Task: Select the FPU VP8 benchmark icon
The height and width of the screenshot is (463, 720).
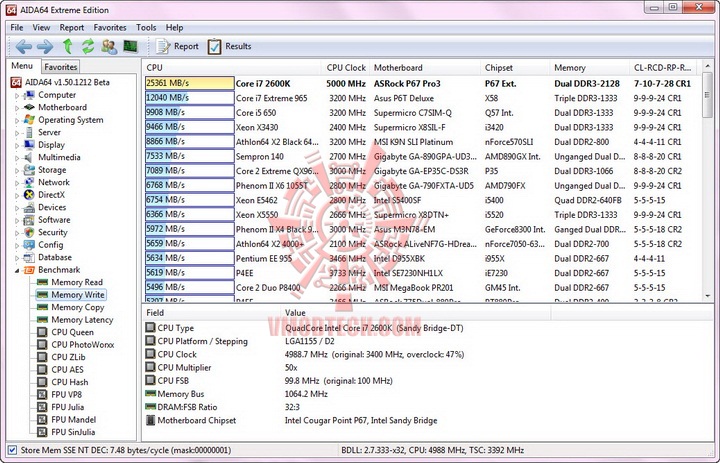Action: [42, 395]
